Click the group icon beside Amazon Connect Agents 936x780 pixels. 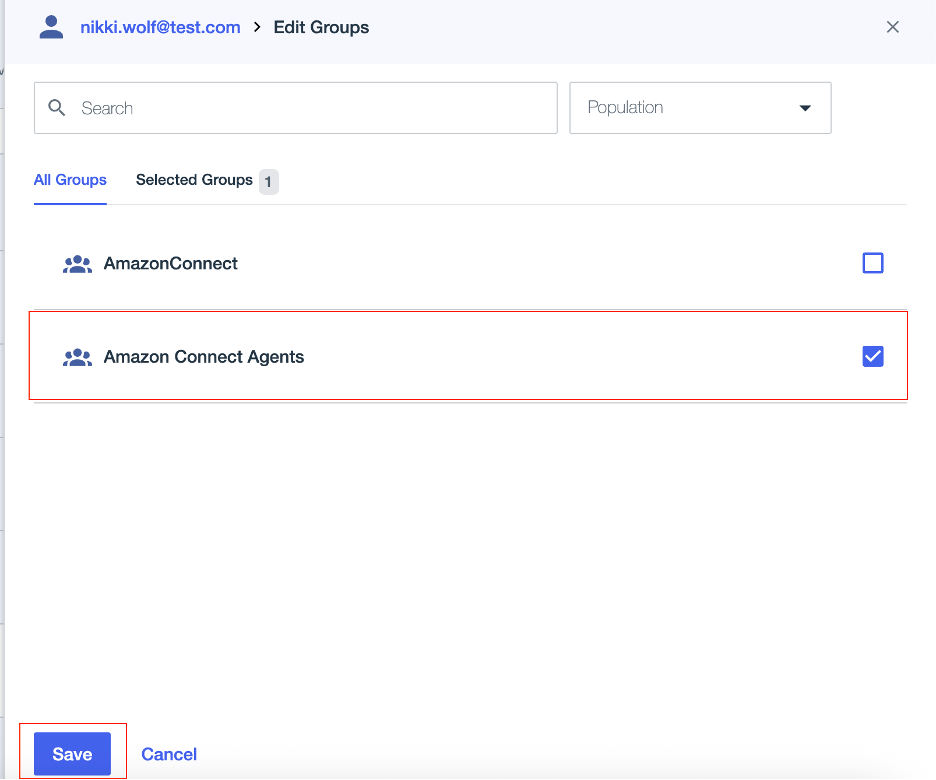click(77, 356)
